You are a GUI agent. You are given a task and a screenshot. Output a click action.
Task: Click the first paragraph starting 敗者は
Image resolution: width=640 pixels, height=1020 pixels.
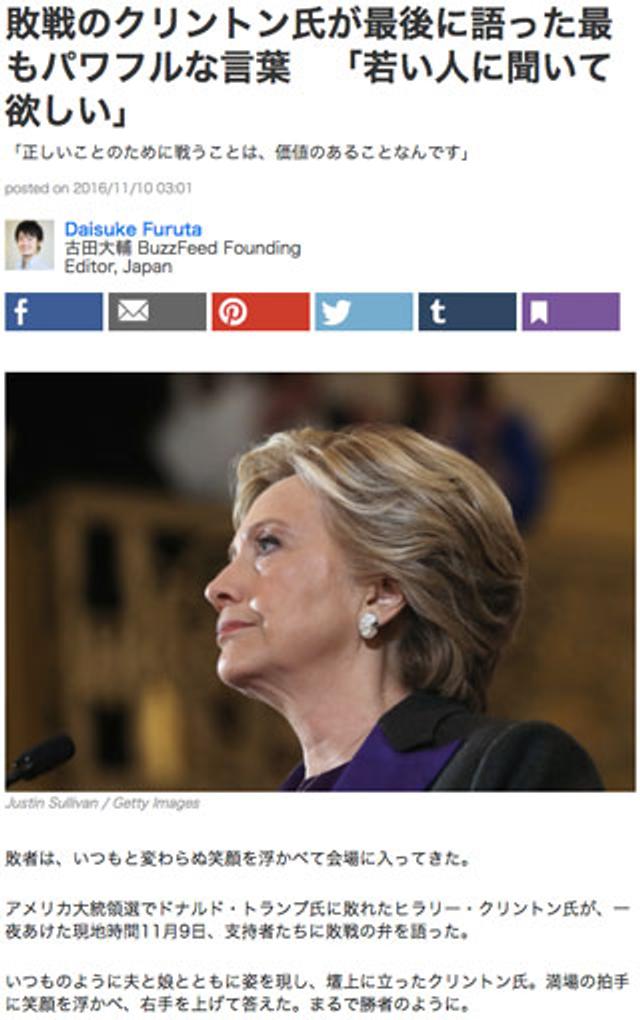[x=237, y=859]
